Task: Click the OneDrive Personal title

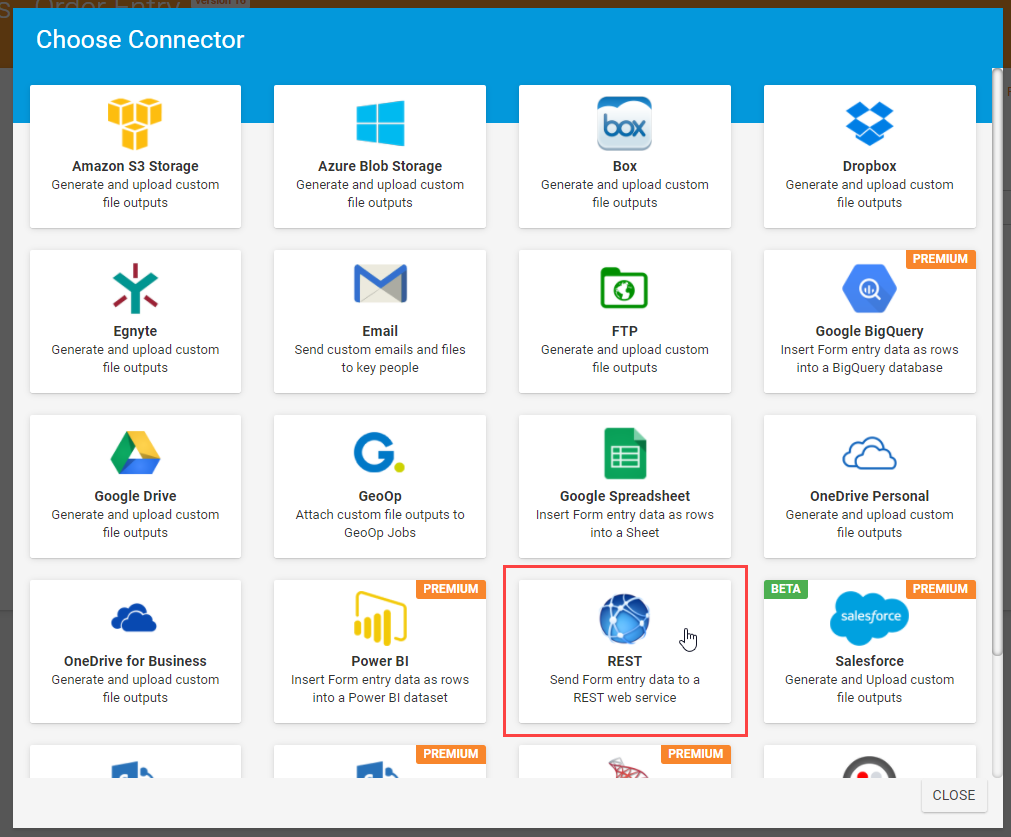Action: click(869, 497)
